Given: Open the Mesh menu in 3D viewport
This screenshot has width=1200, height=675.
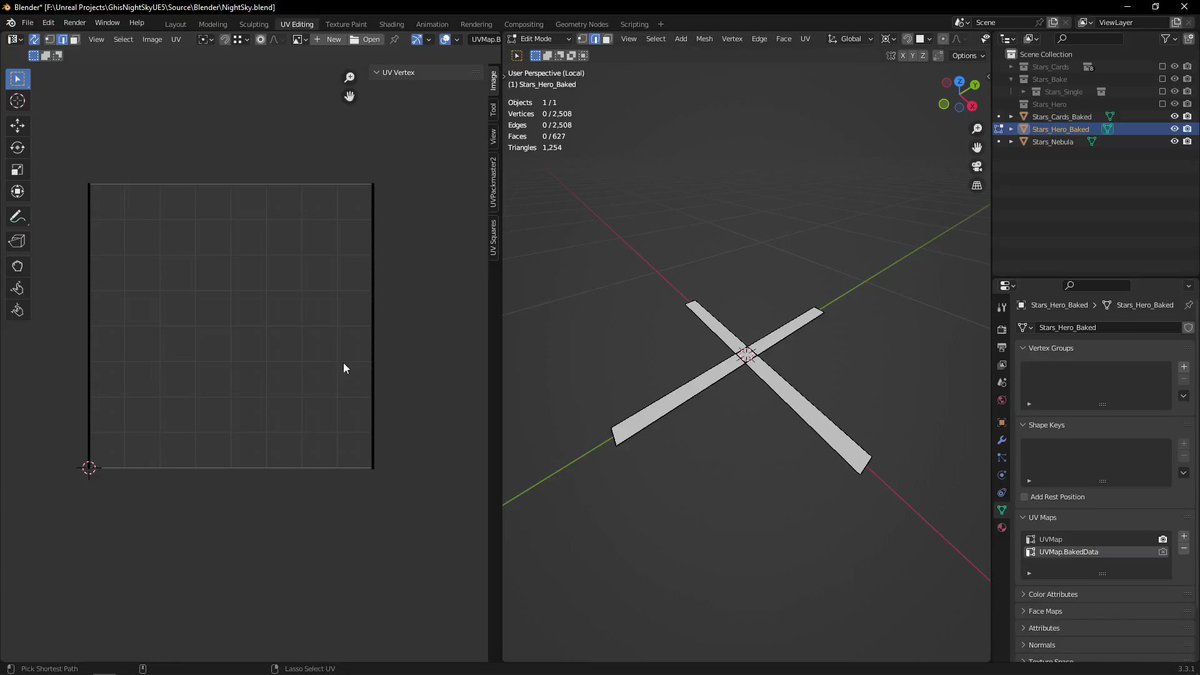Looking at the screenshot, I should [704, 39].
